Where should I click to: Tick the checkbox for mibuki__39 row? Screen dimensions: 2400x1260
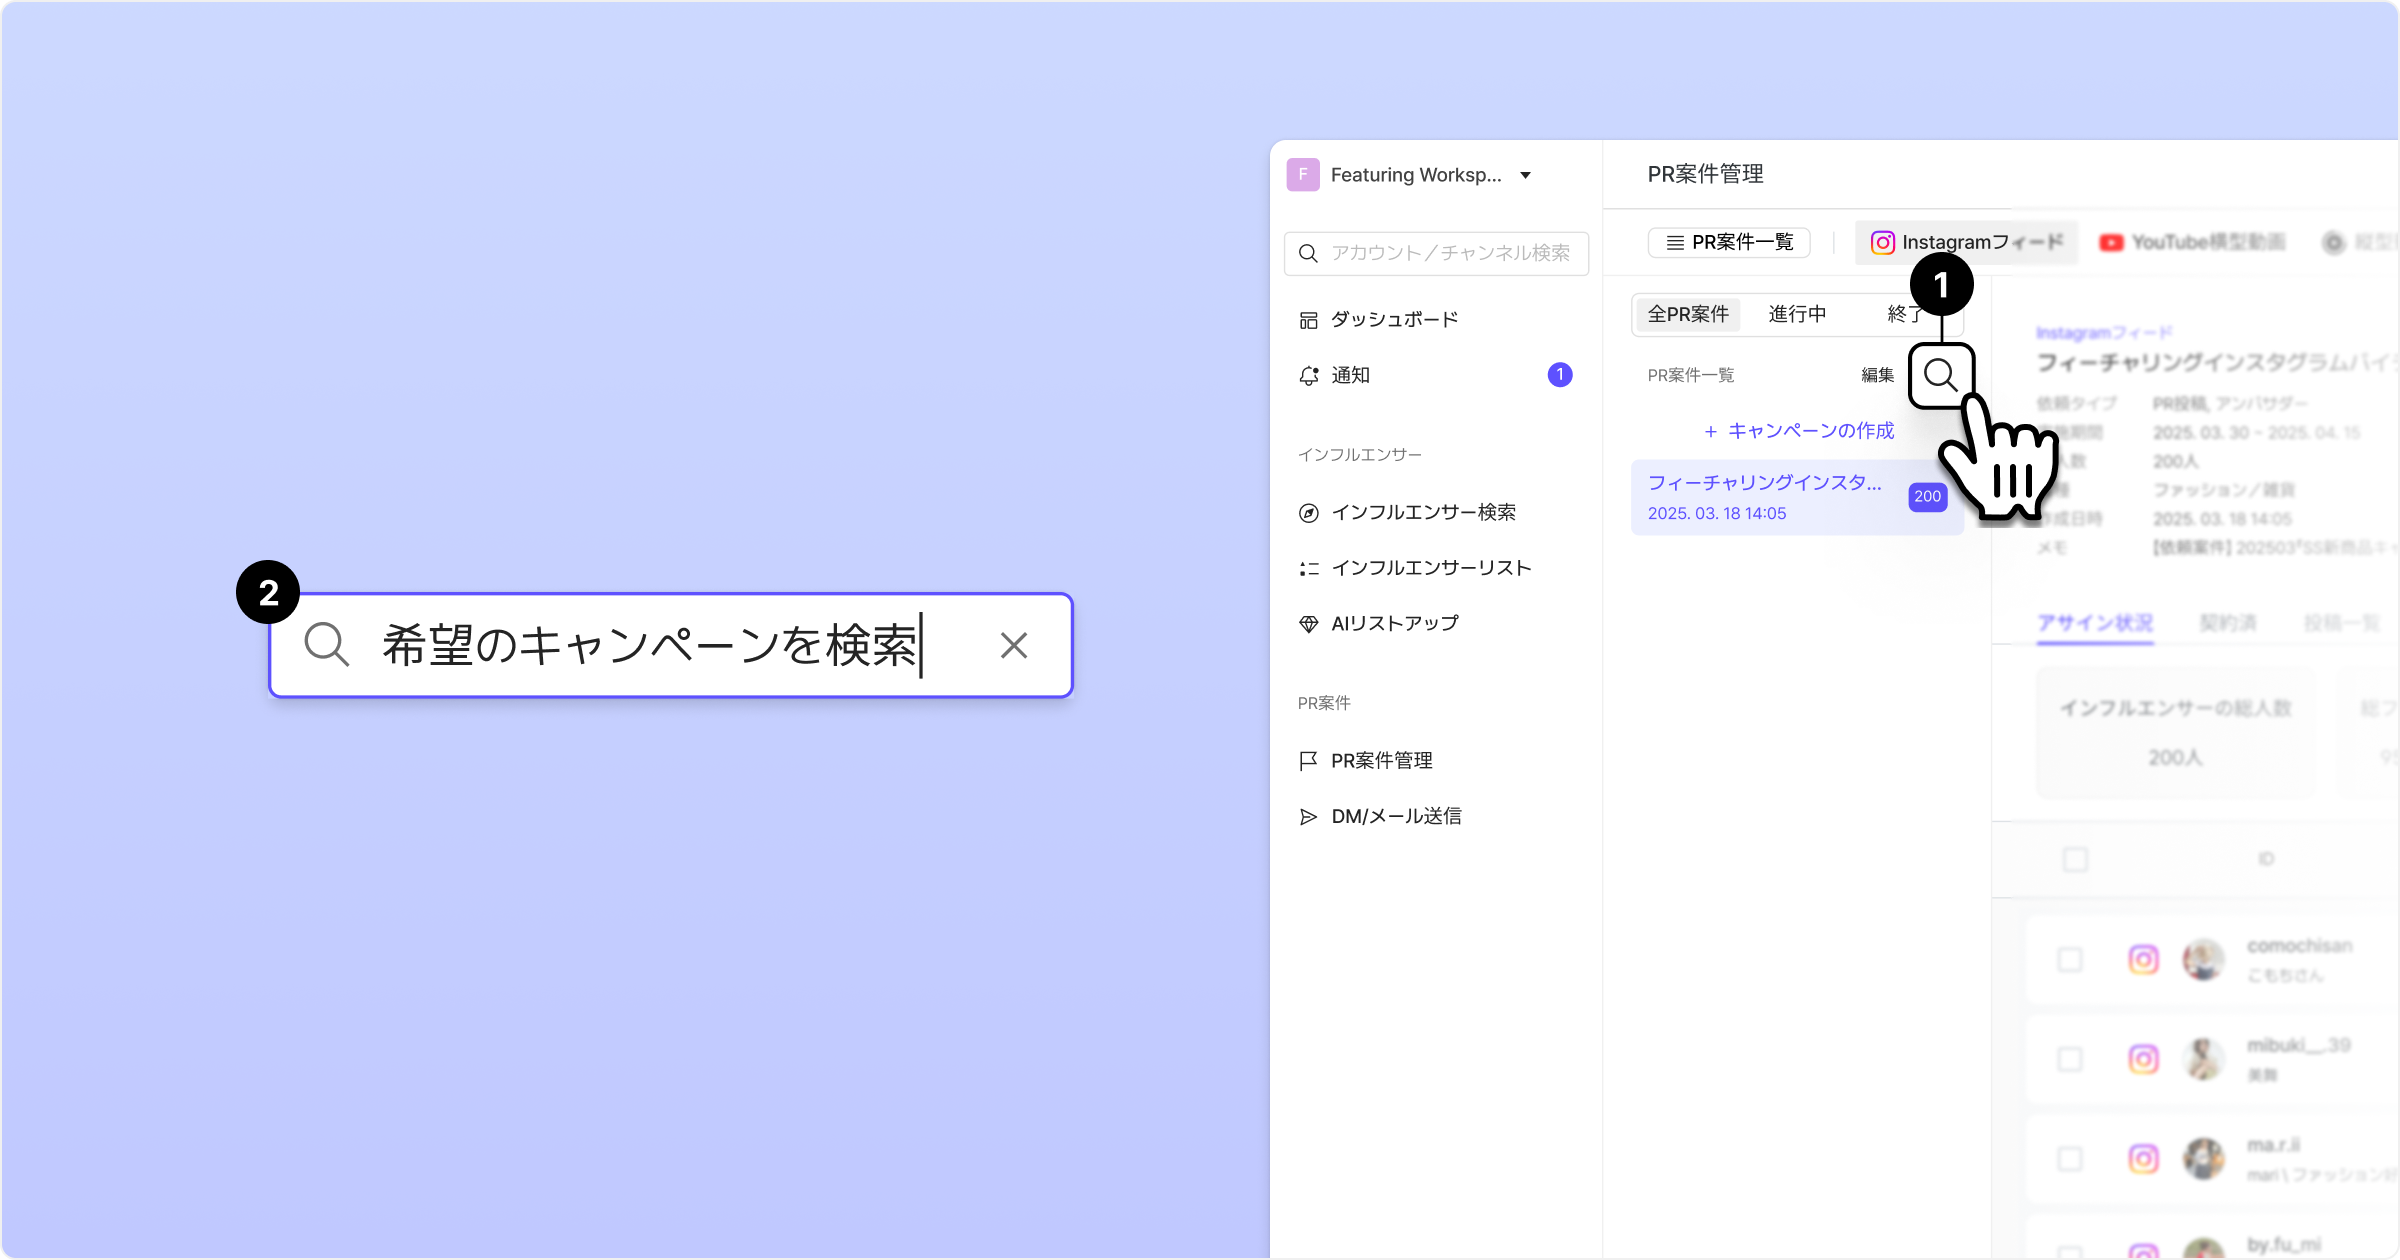click(x=2070, y=1059)
